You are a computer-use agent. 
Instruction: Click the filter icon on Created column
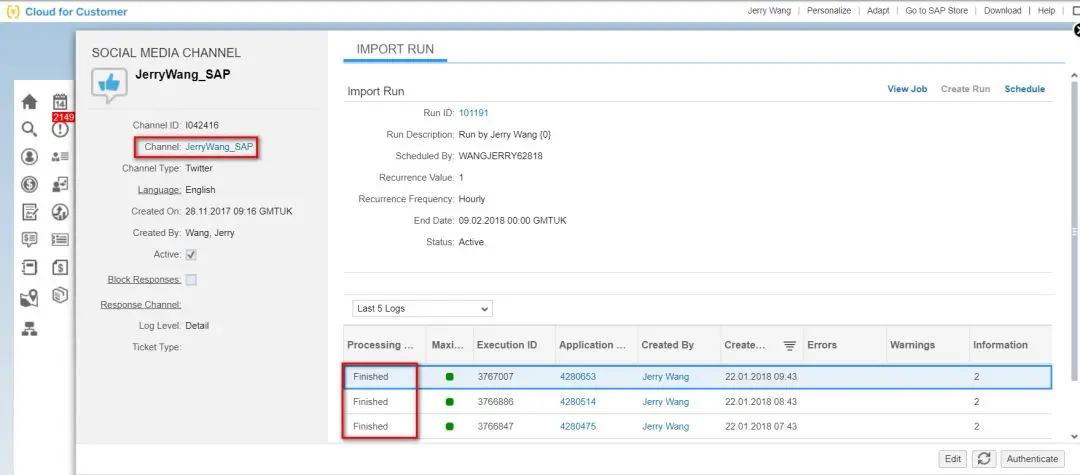(789, 346)
